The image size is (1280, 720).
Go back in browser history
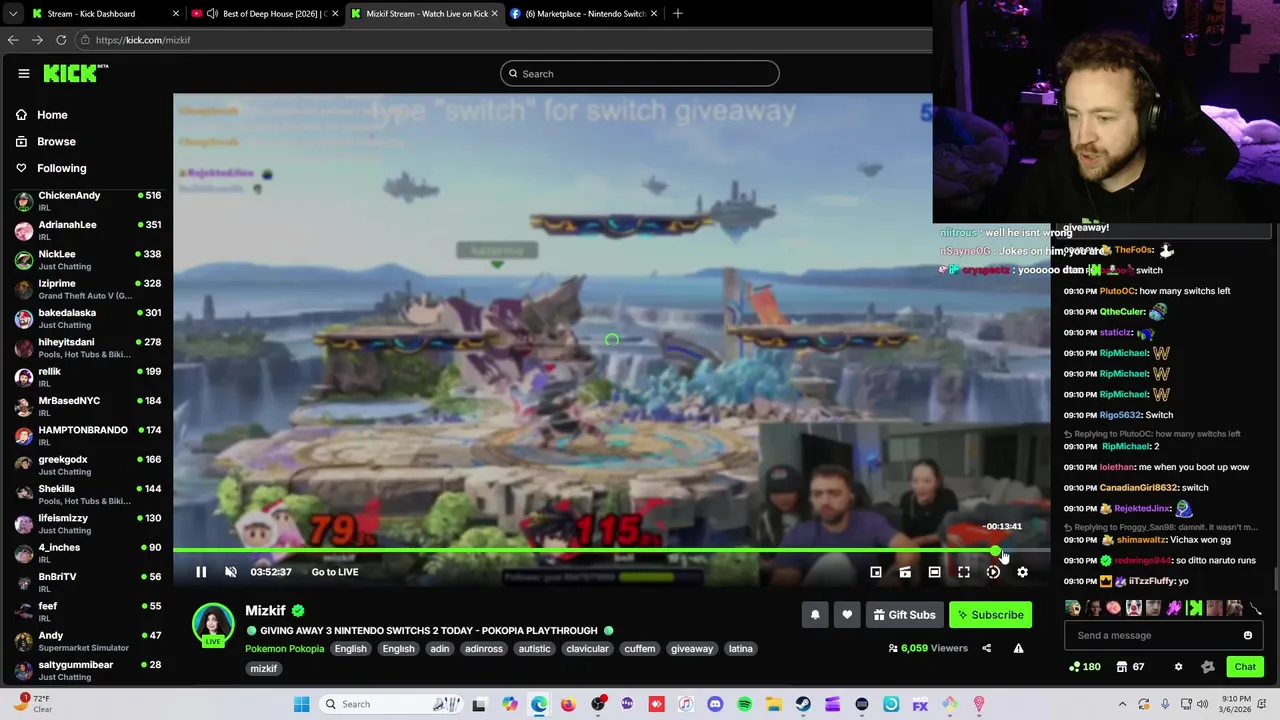[13, 40]
